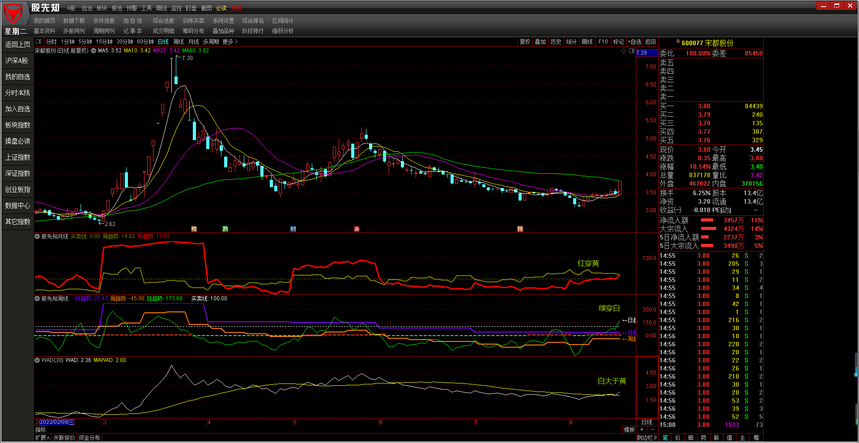Open 上证指数 in left sidebar
Viewport: 859px width, 443px height.
pos(18,157)
